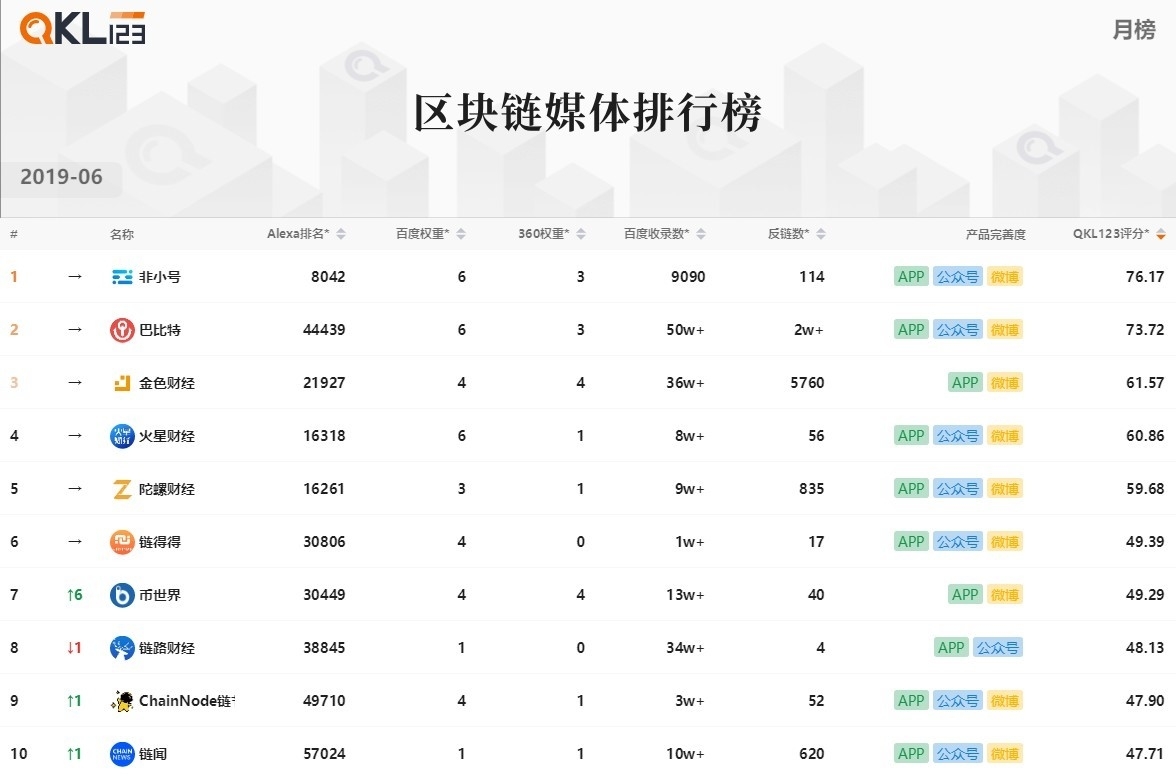Open the 巴比特 red logo icon

tap(122, 330)
